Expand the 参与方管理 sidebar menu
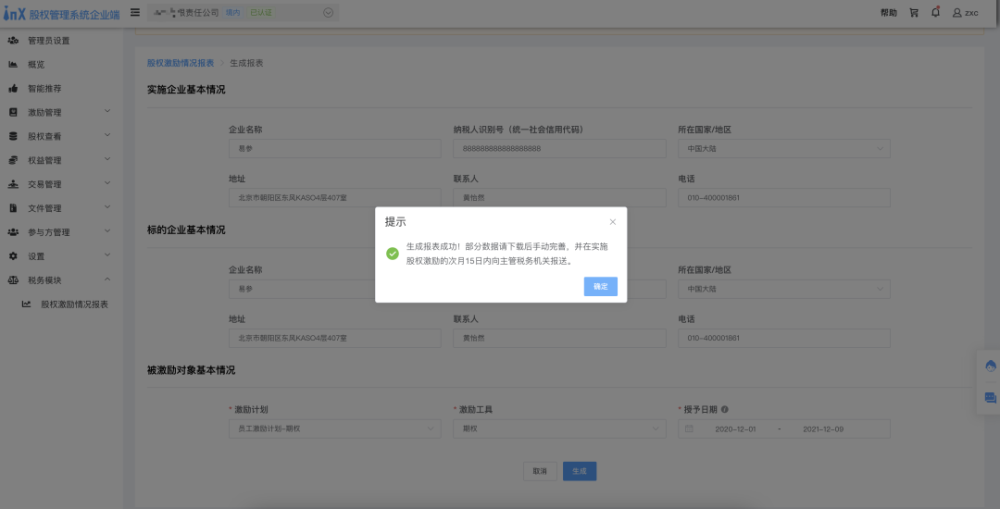The image size is (1000, 509). point(61,232)
